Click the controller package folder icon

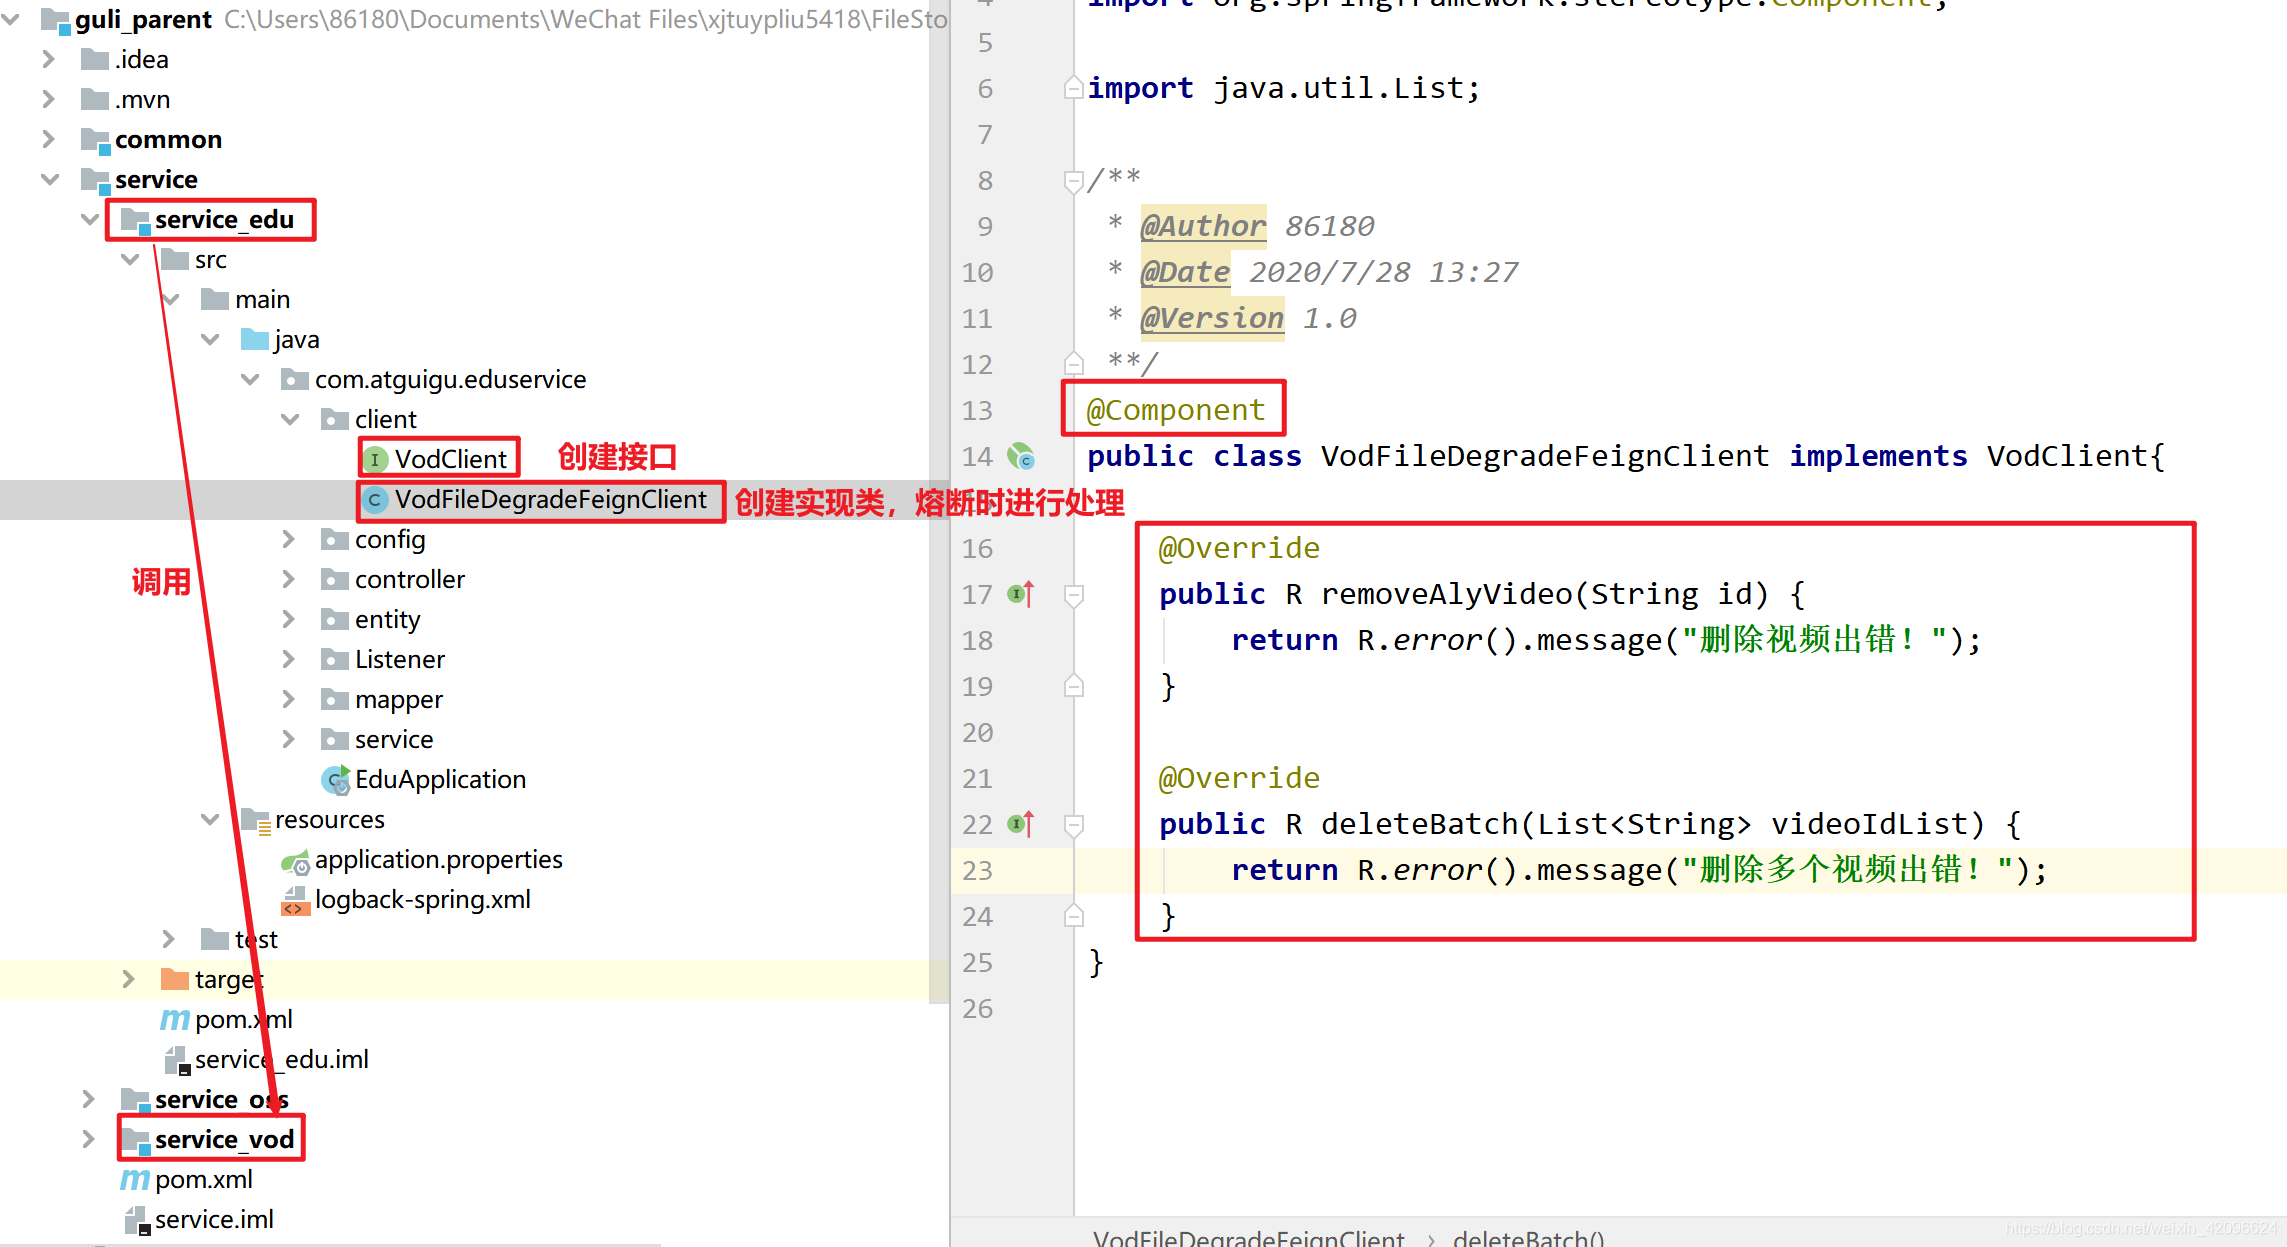tap(335, 579)
